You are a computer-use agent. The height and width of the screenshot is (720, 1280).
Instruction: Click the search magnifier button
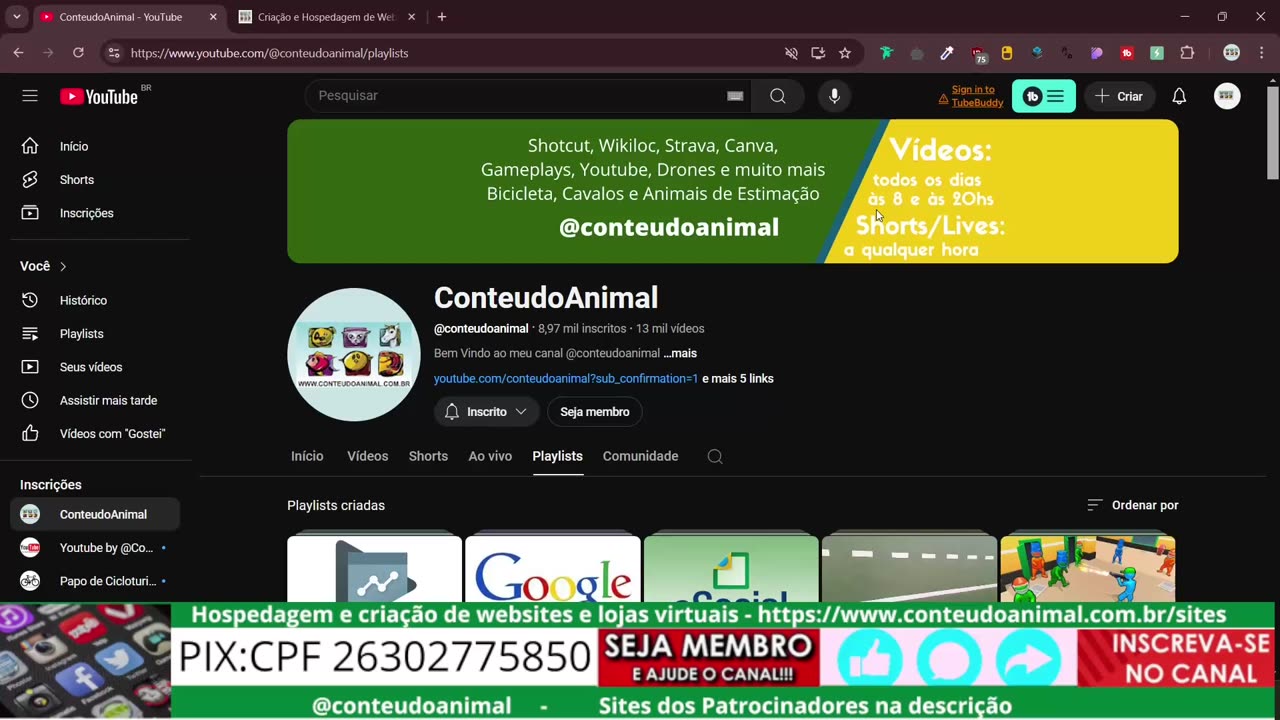click(778, 96)
